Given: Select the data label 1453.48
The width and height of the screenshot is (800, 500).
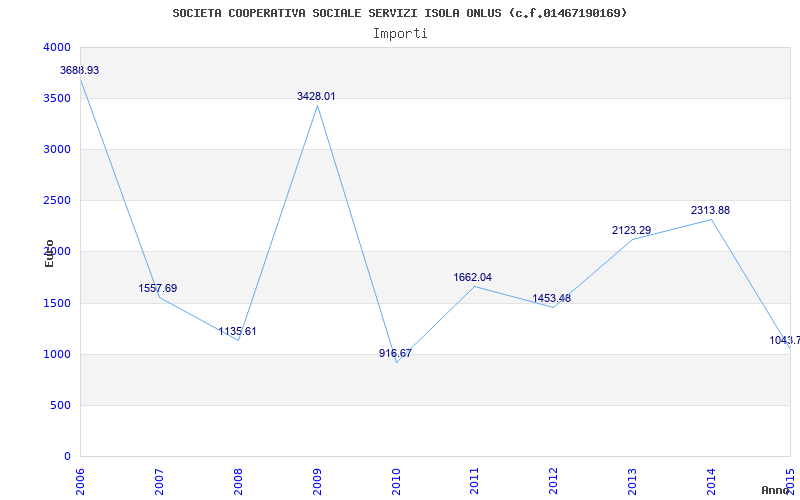Looking at the screenshot, I should tap(552, 298).
